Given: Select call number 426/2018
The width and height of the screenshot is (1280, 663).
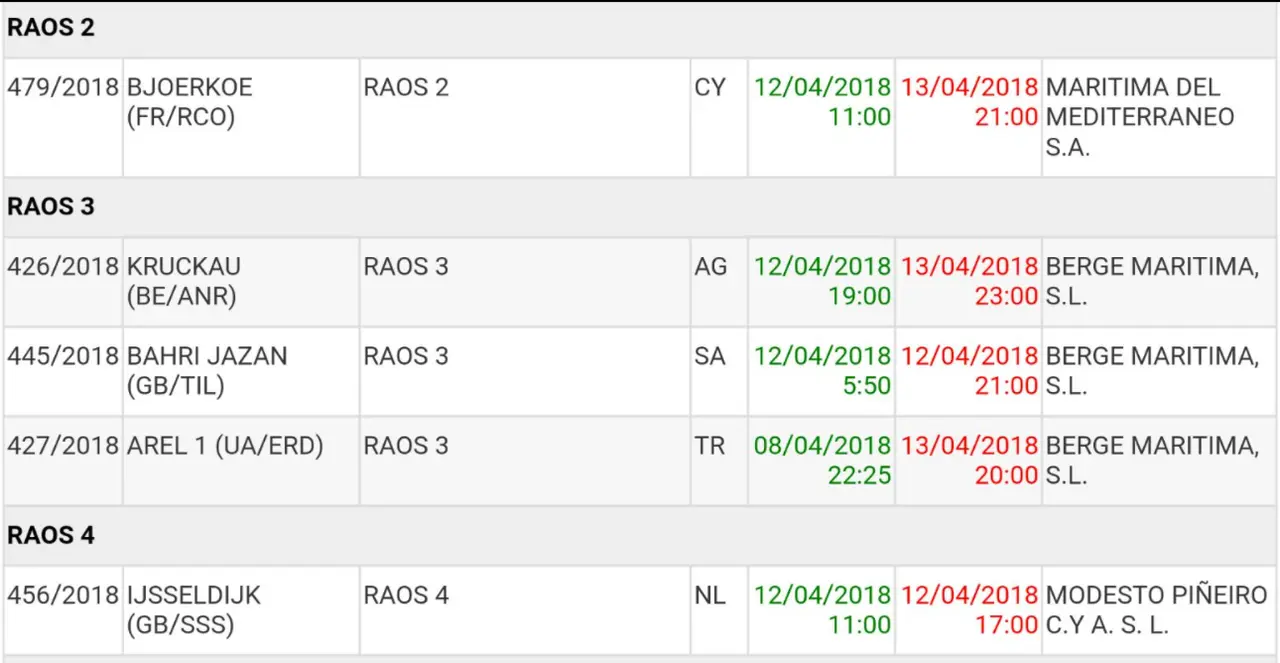Looking at the screenshot, I should tap(62, 267).
